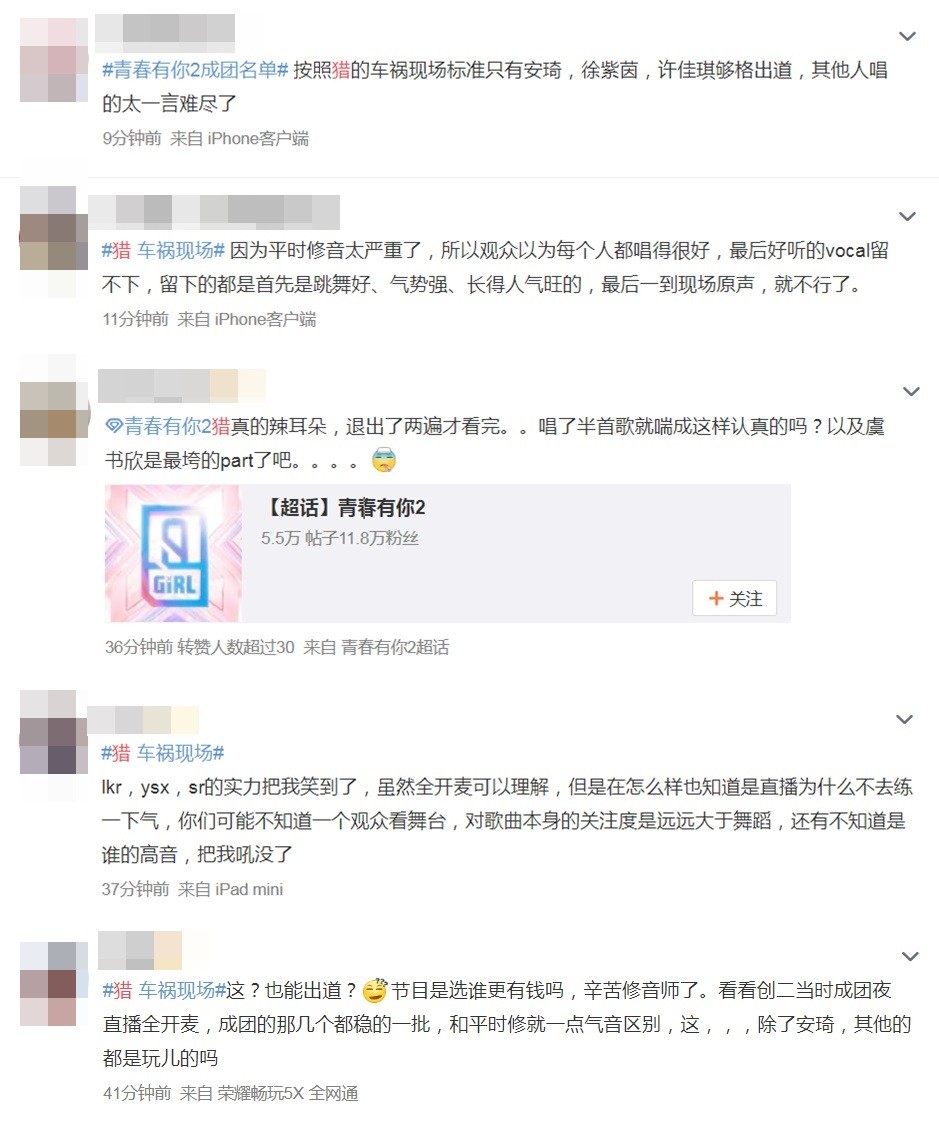Open the #青春有你2成团名单# hashtag link

point(195,70)
